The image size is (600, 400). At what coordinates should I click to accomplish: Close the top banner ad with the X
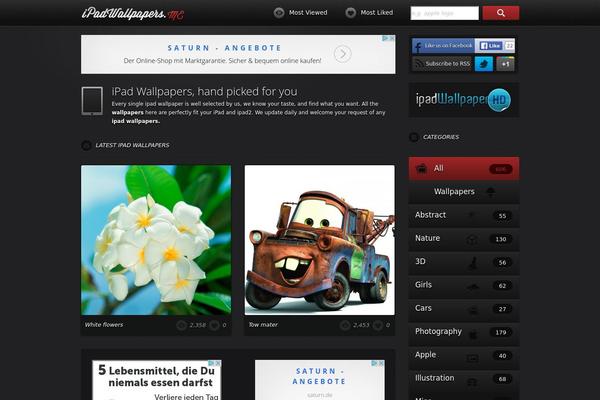coord(392,38)
